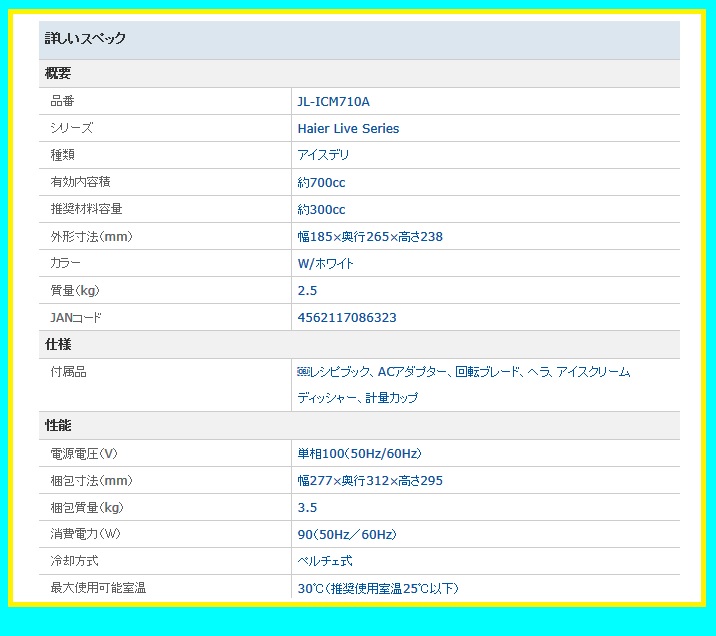Click the ペルチェ式 cooling method value
Viewport: 716px width, 636px height.
coord(324,562)
